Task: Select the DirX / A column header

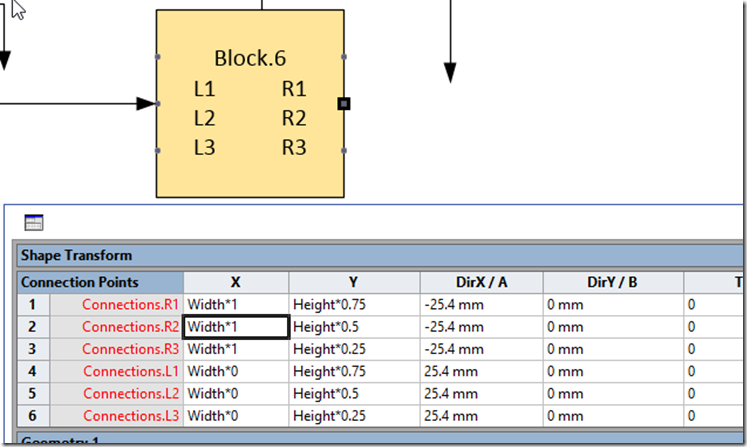Action: point(480,282)
